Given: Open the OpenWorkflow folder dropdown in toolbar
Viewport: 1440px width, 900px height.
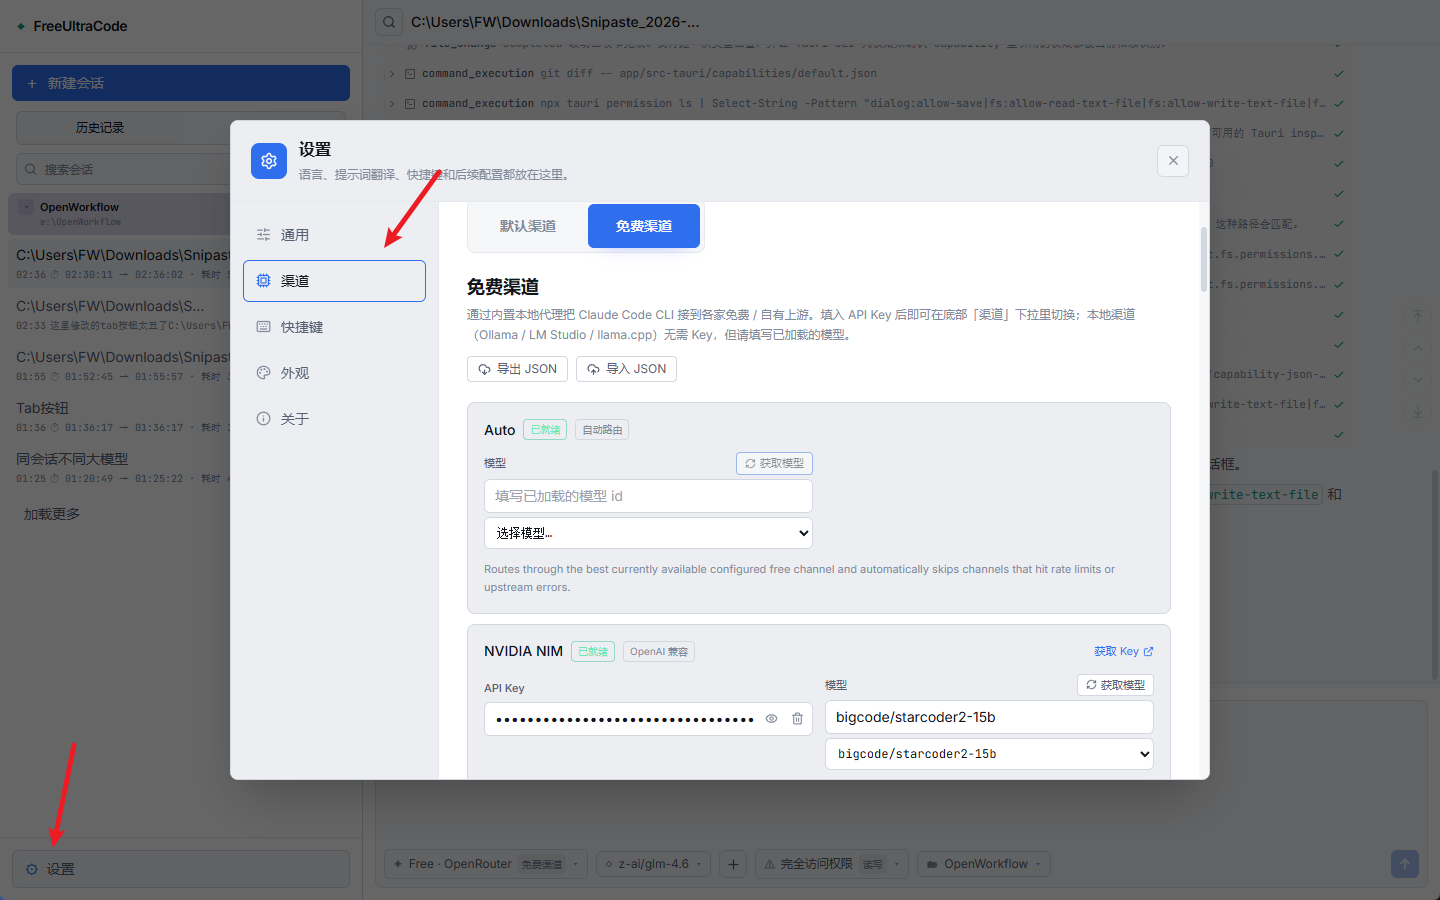Looking at the screenshot, I should (984, 864).
